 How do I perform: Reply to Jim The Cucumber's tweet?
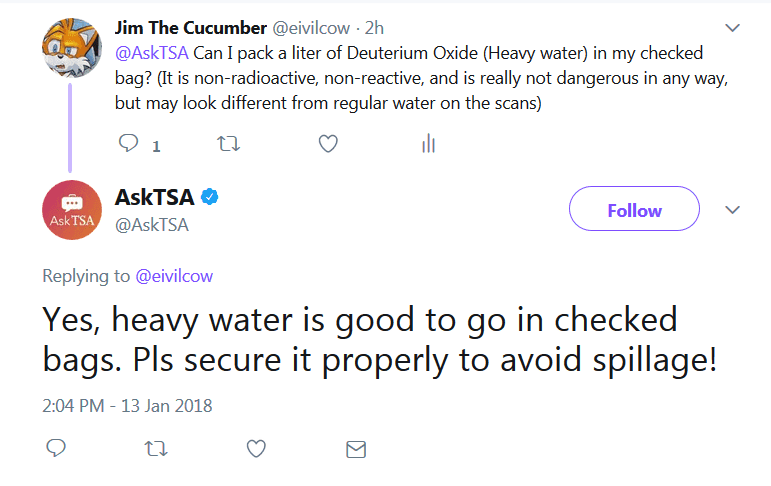(x=128, y=145)
